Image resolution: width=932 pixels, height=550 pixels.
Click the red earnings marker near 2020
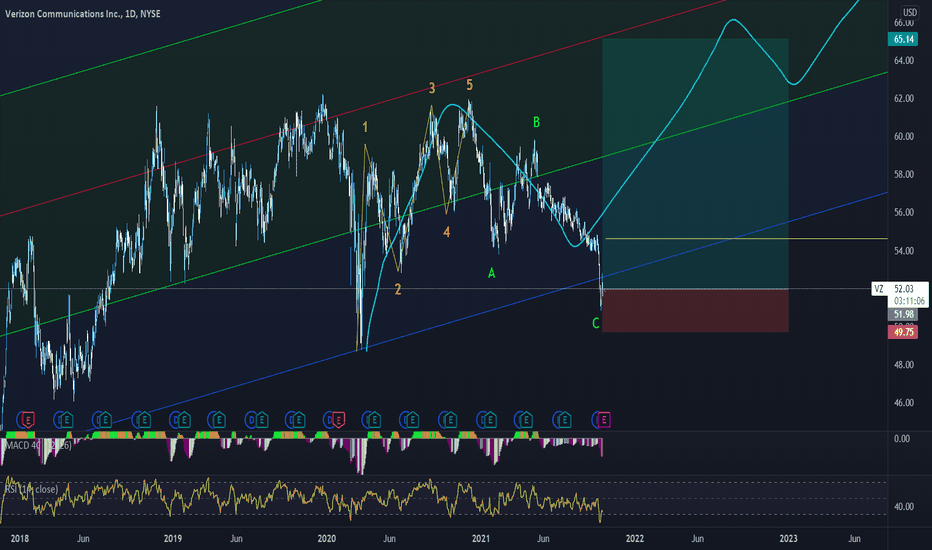(x=338, y=420)
